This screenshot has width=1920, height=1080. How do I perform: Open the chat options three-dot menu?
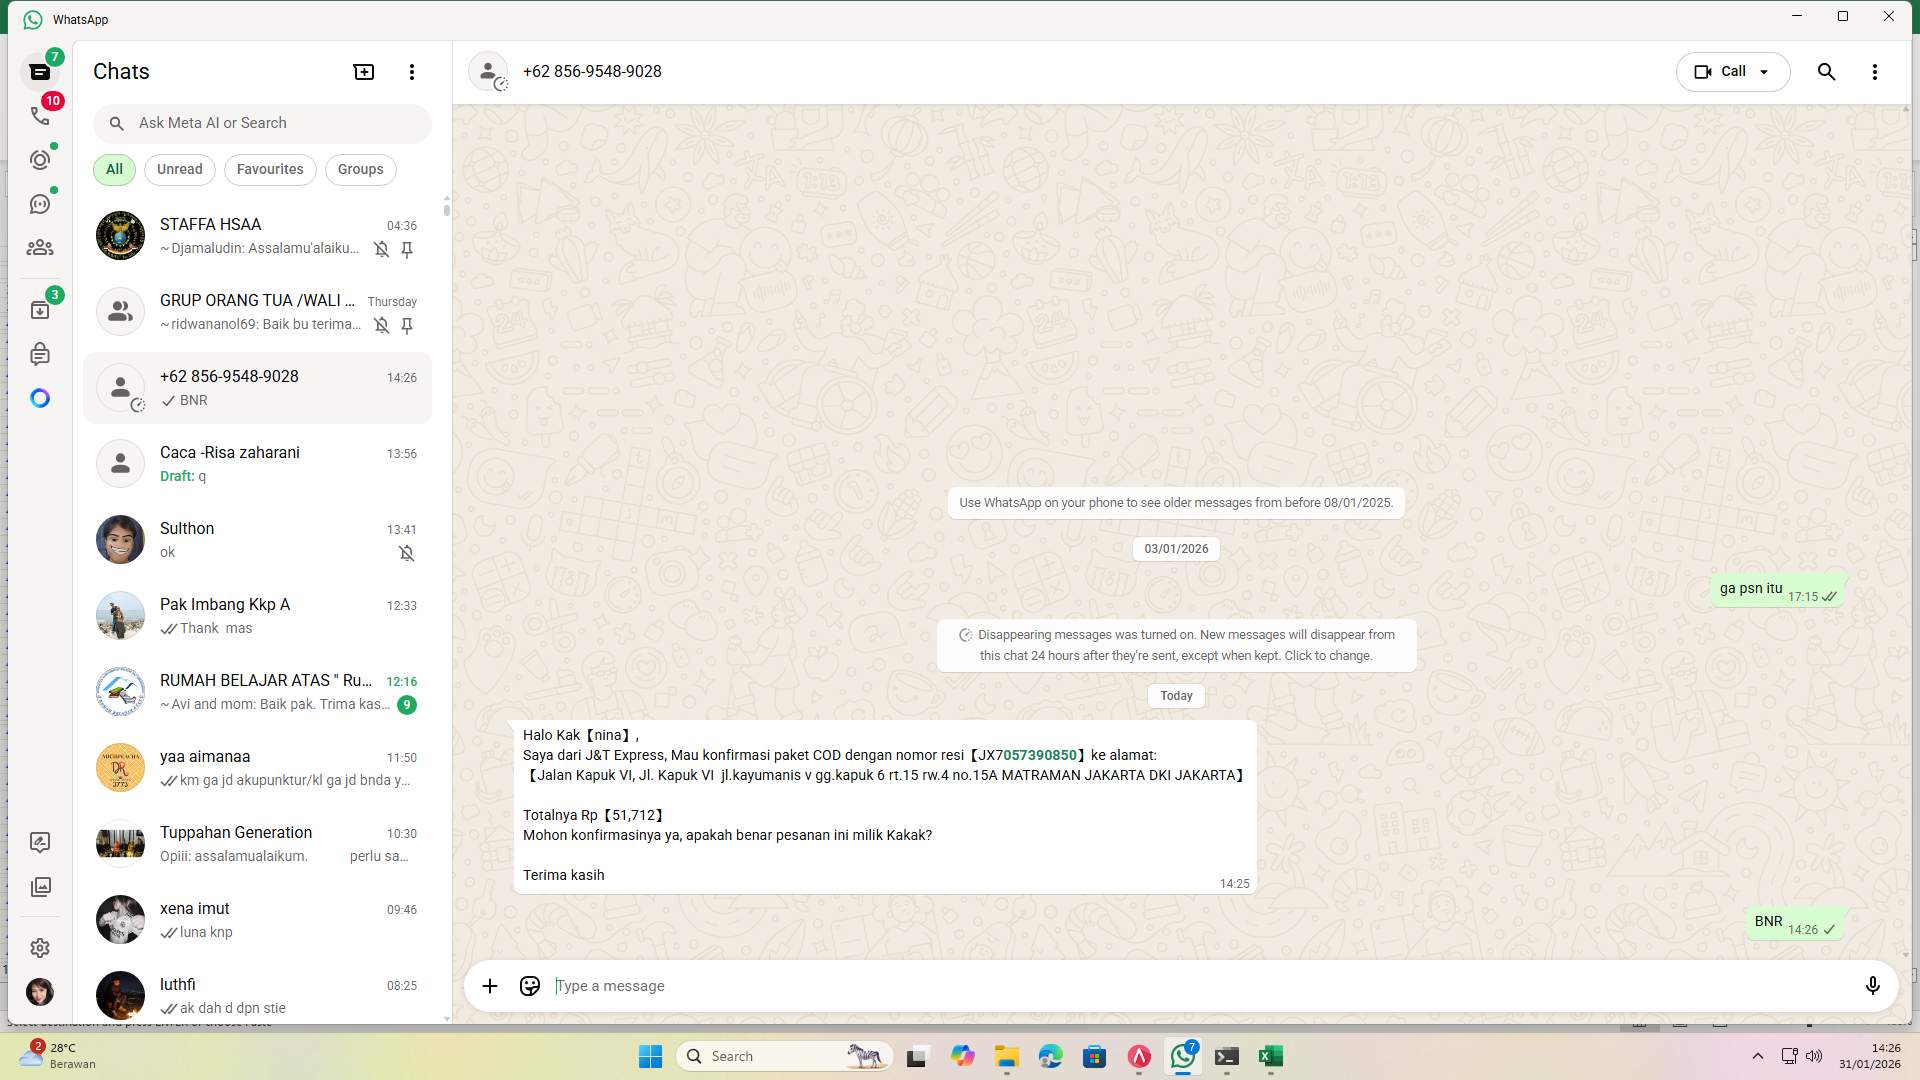coord(1876,71)
